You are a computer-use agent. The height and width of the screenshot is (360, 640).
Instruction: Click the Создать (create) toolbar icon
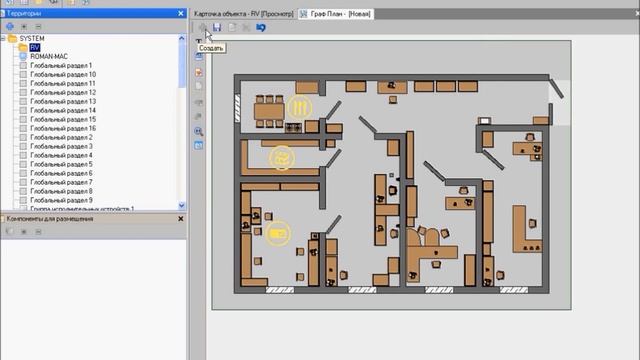coord(202,27)
